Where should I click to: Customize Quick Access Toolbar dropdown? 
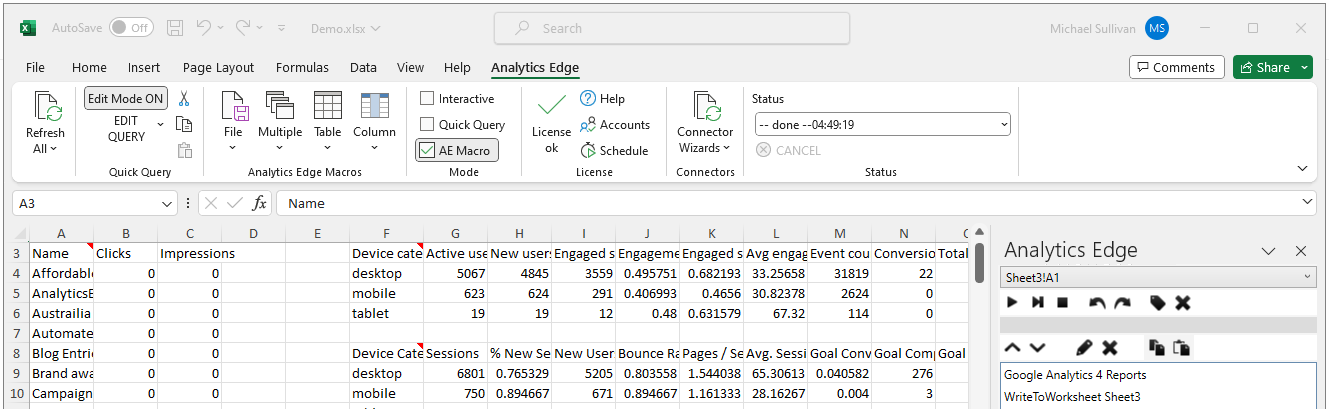[x=281, y=28]
